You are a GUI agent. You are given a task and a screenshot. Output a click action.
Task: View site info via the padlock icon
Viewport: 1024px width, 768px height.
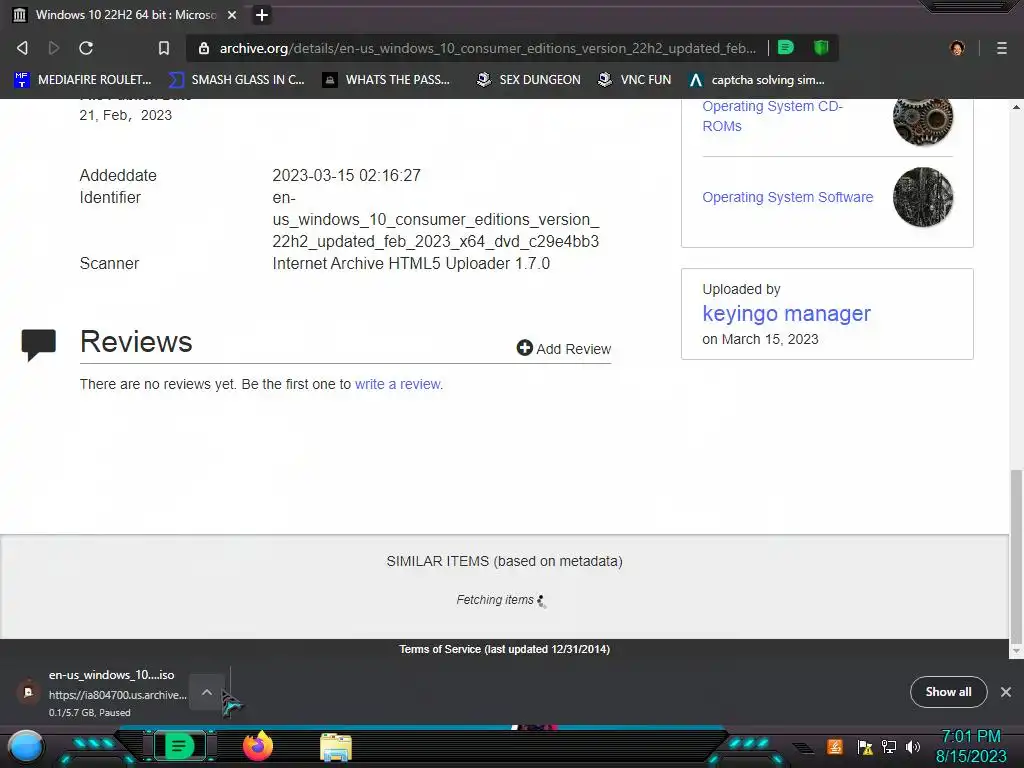pyautogui.click(x=204, y=48)
